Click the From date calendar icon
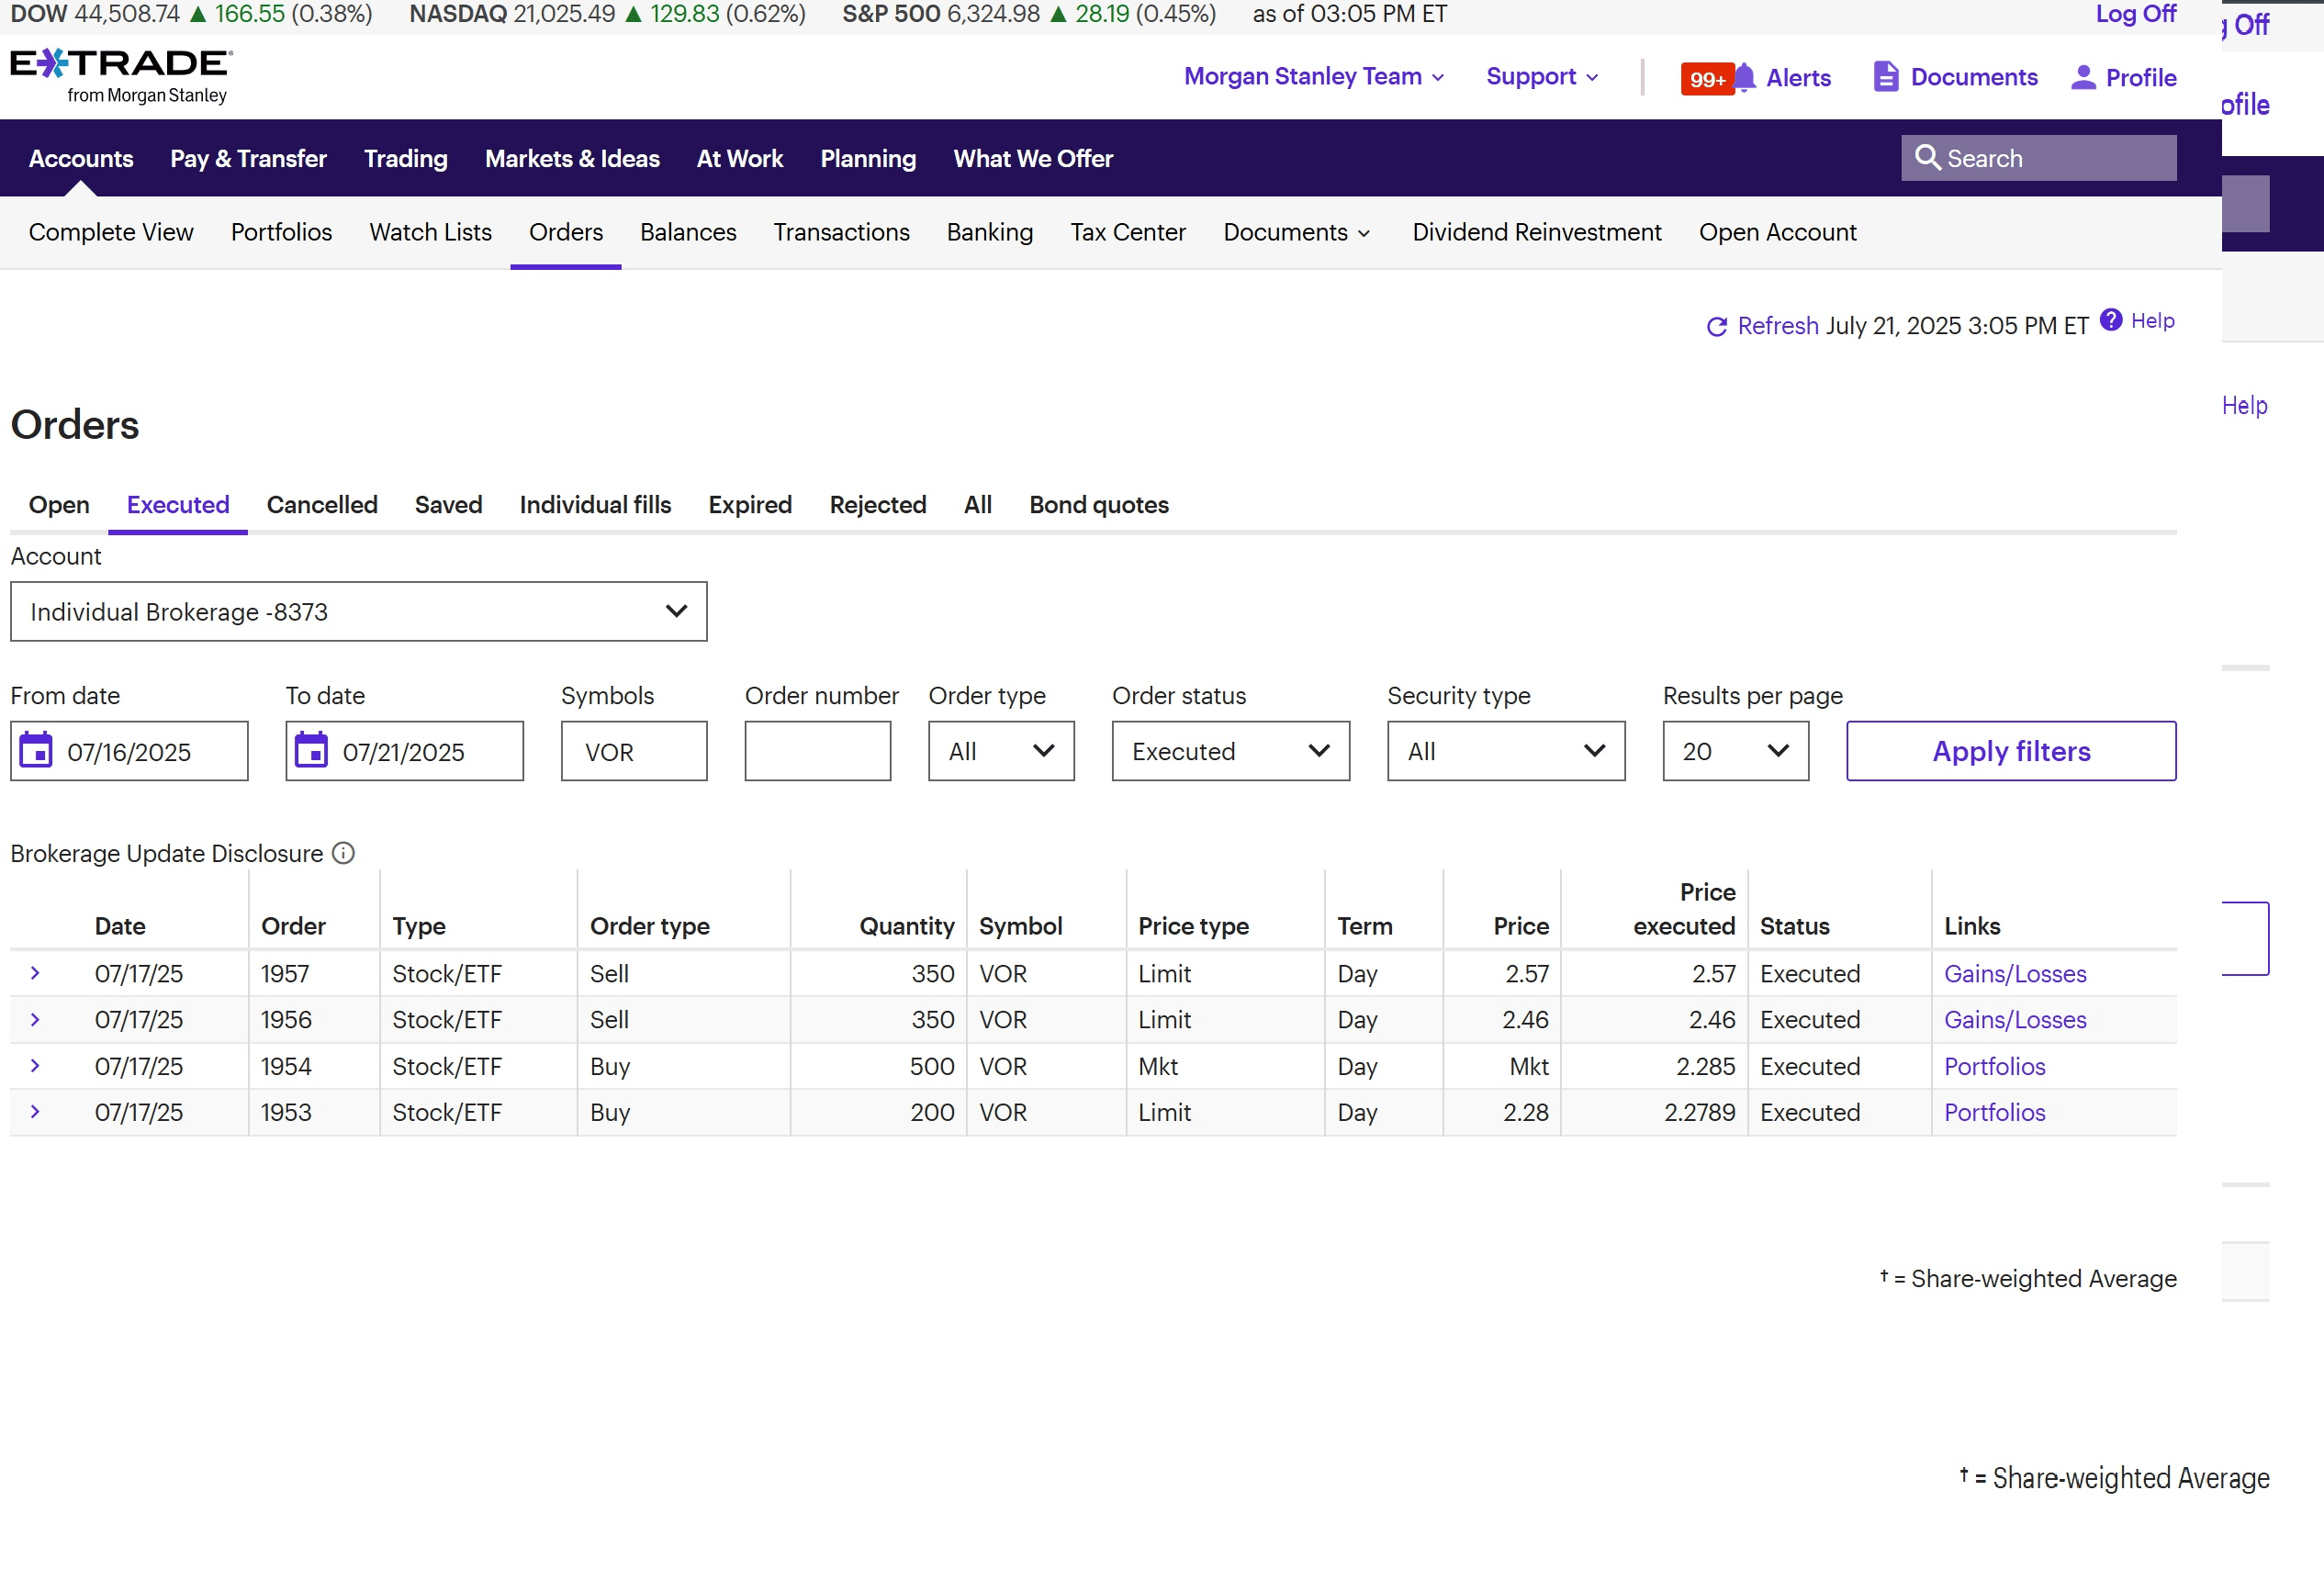The image size is (2324, 1580). coord(37,750)
